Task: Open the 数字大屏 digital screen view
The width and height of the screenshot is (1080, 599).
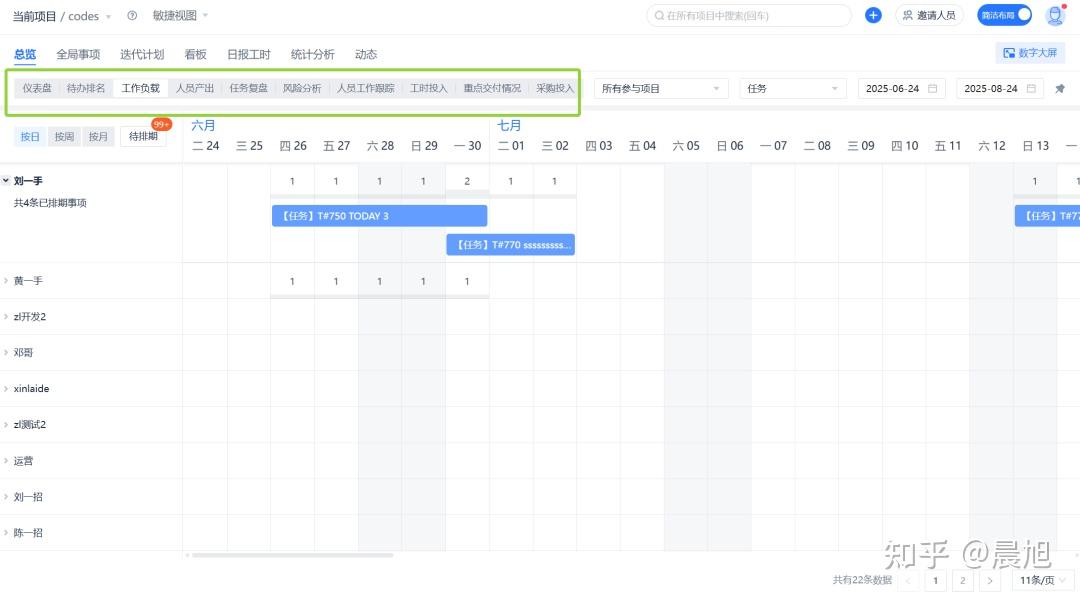Action: [x=1029, y=53]
